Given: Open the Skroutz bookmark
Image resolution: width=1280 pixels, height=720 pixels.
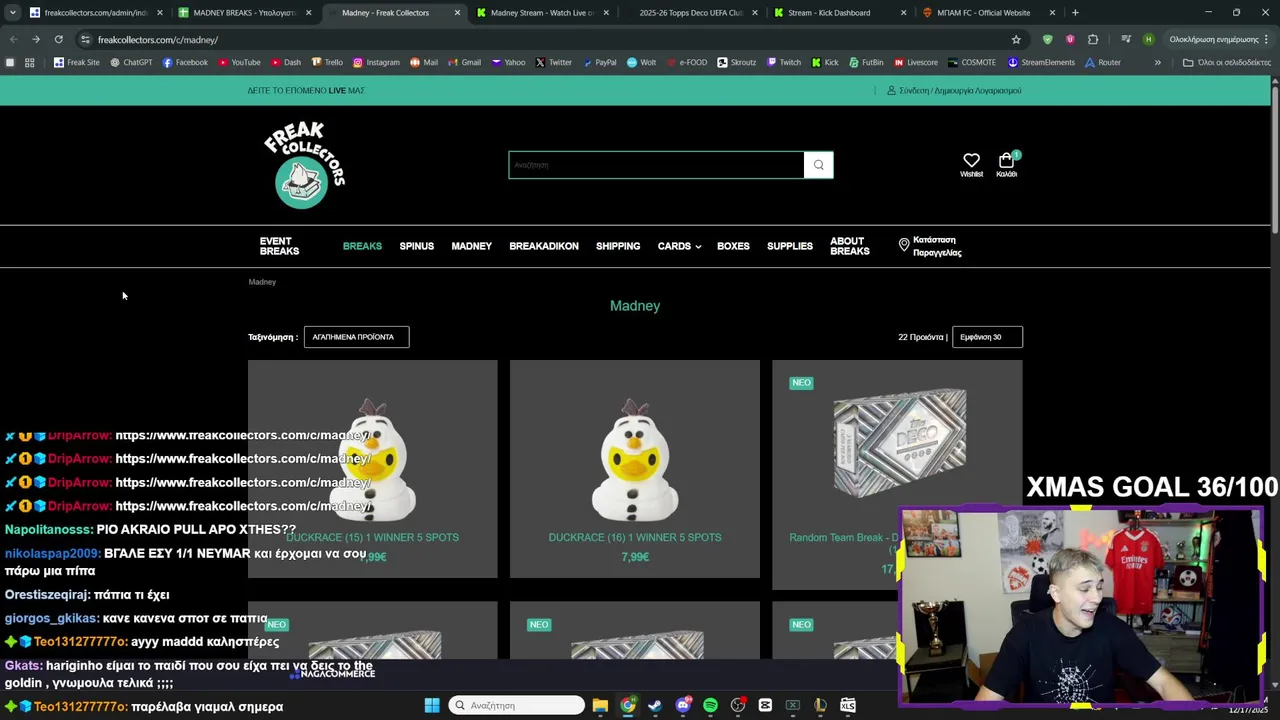Looking at the screenshot, I should click(736, 62).
